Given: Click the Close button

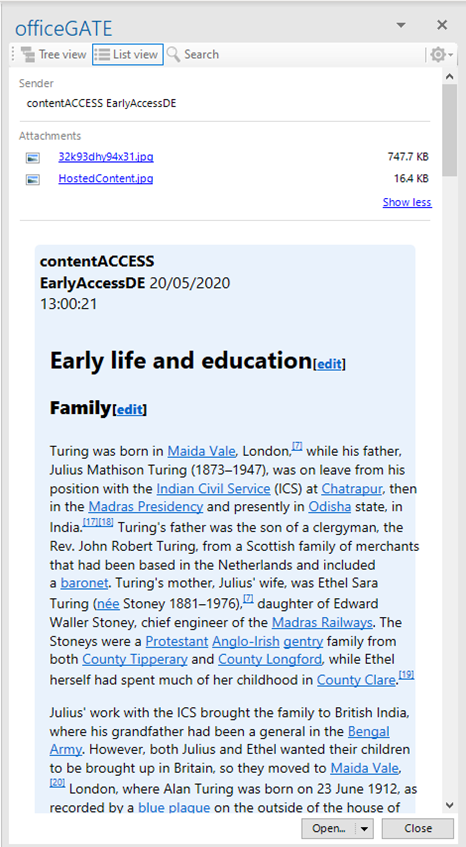Looking at the screenshot, I should [418, 828].
